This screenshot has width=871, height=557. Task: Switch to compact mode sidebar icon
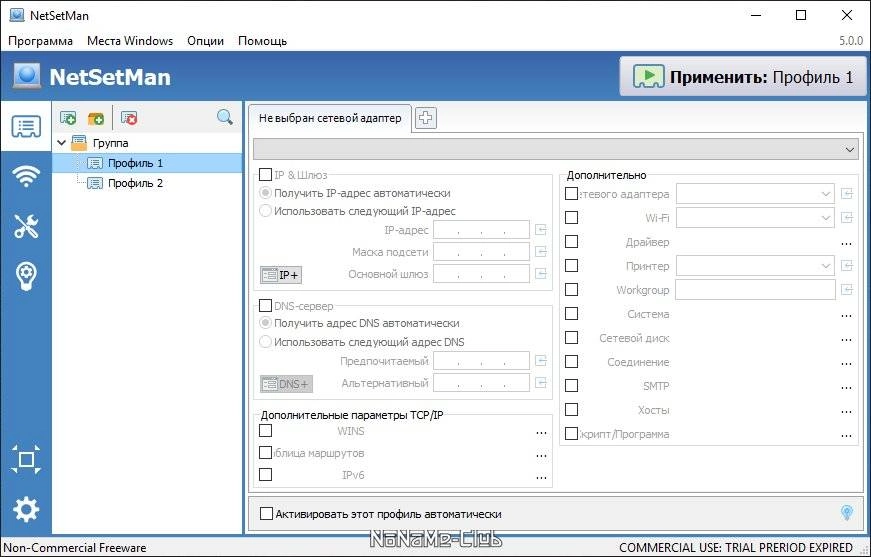(26, 460)
